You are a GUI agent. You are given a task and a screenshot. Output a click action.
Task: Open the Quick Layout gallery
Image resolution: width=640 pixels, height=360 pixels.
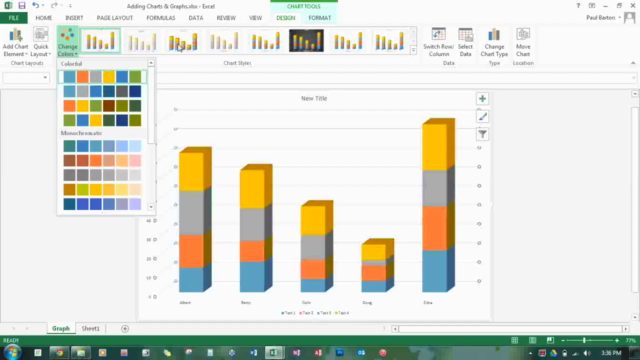pyautogui.click(x=41, y=42)
